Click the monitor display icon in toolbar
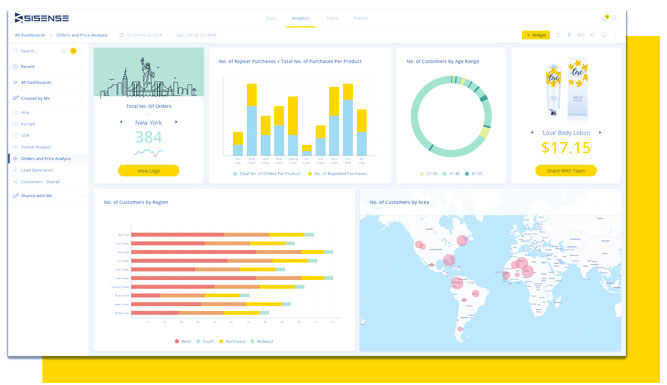Viewport: 667px width, 385px height. pyautogui.click(x=604, y=35)
